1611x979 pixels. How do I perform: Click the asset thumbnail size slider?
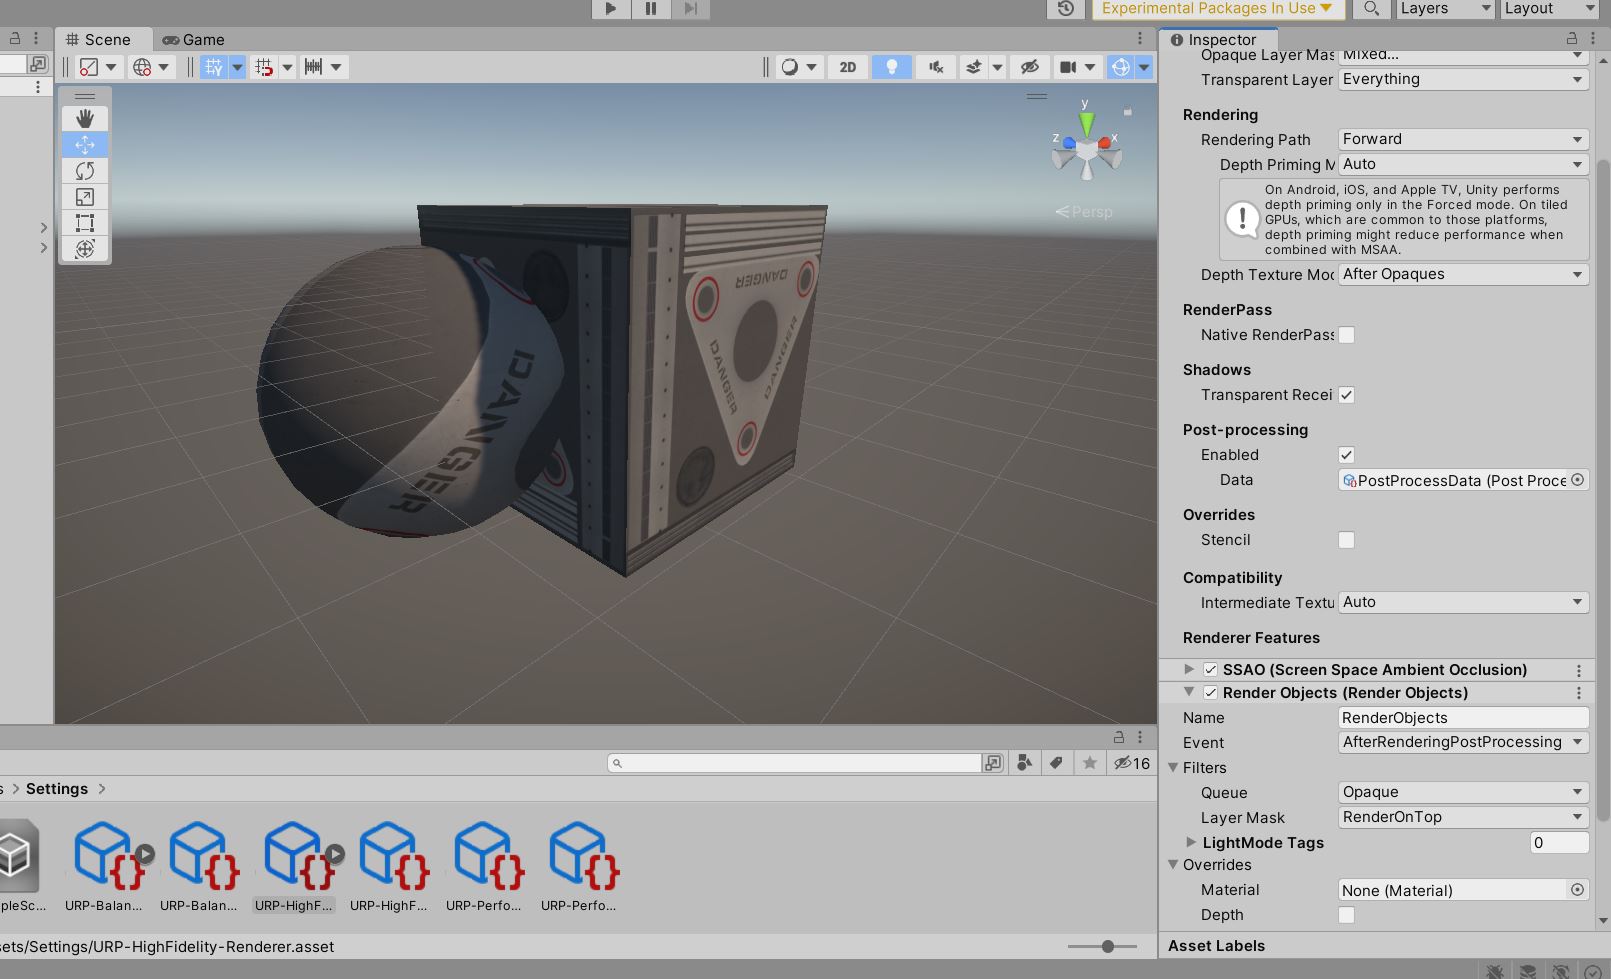pos(1108,945)
